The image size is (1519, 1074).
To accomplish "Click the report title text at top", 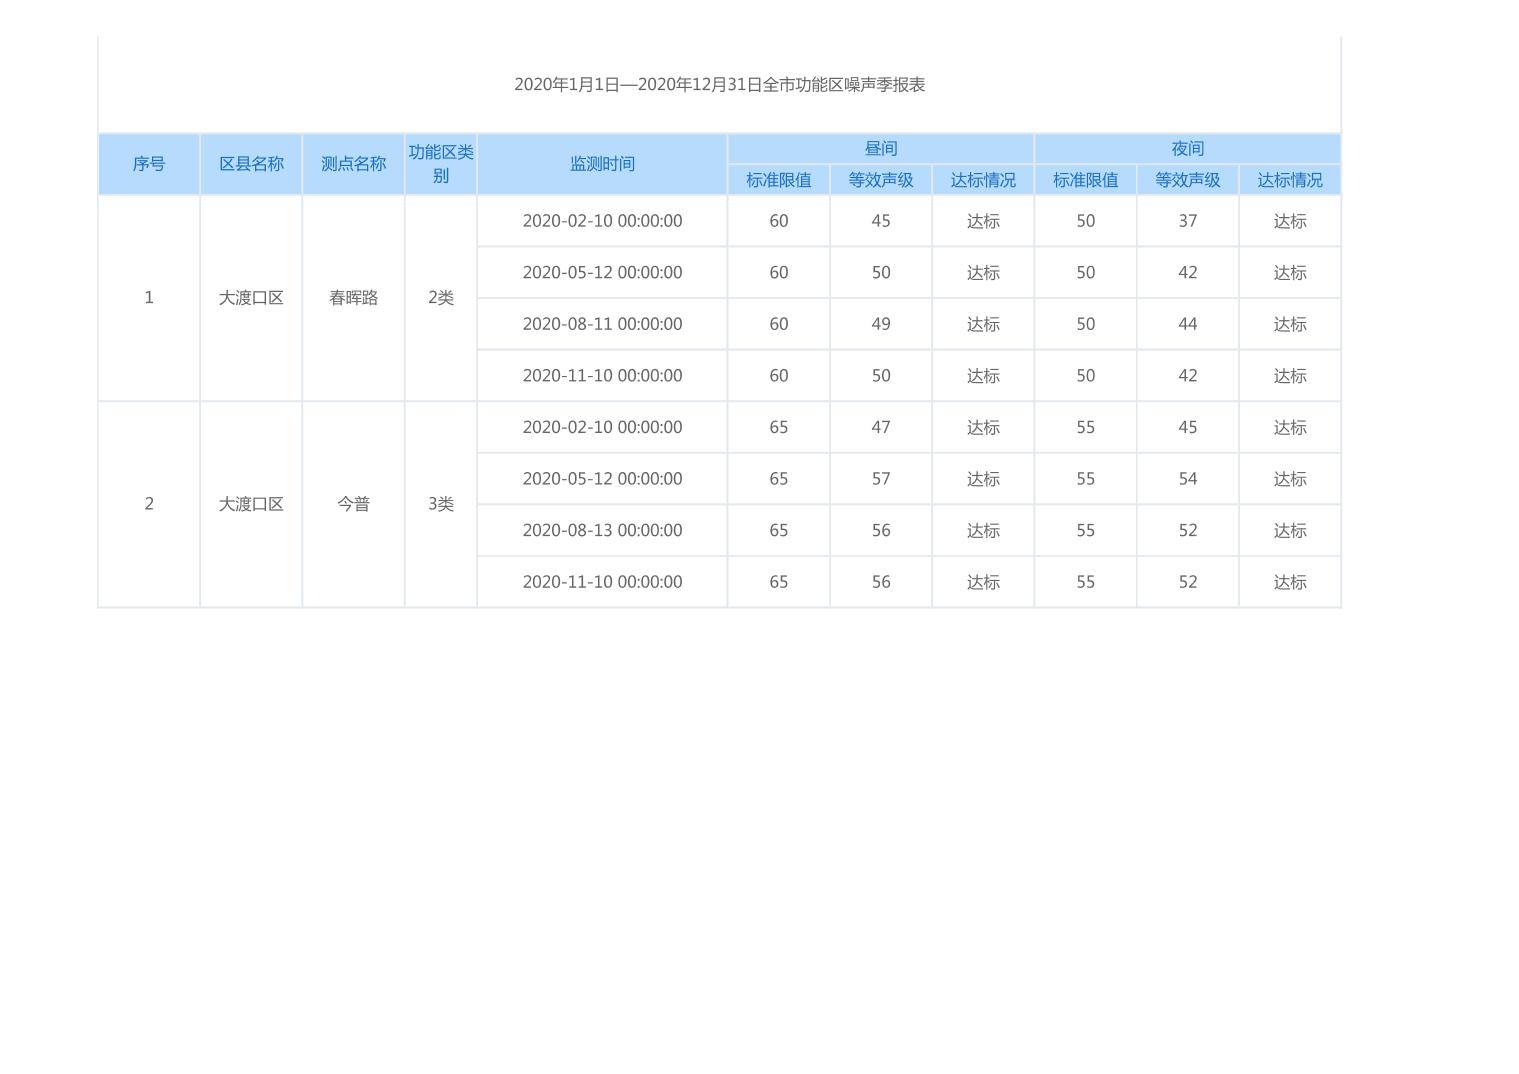I will [719, 85].
